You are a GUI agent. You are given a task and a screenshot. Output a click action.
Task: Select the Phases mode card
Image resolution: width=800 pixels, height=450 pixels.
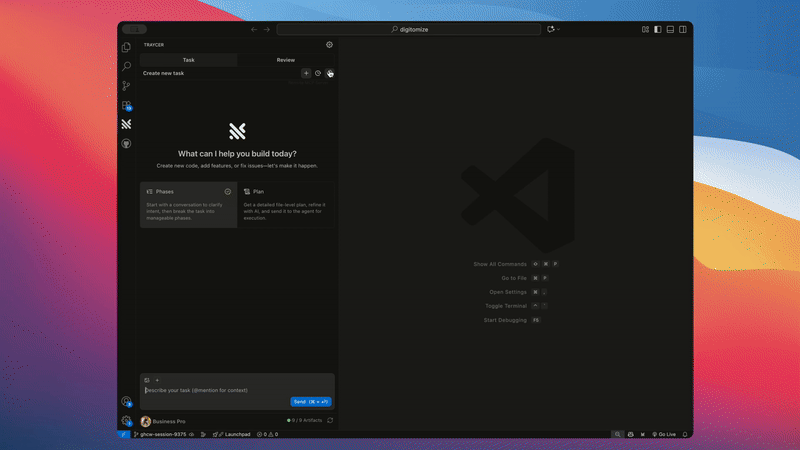click(188, 205)
